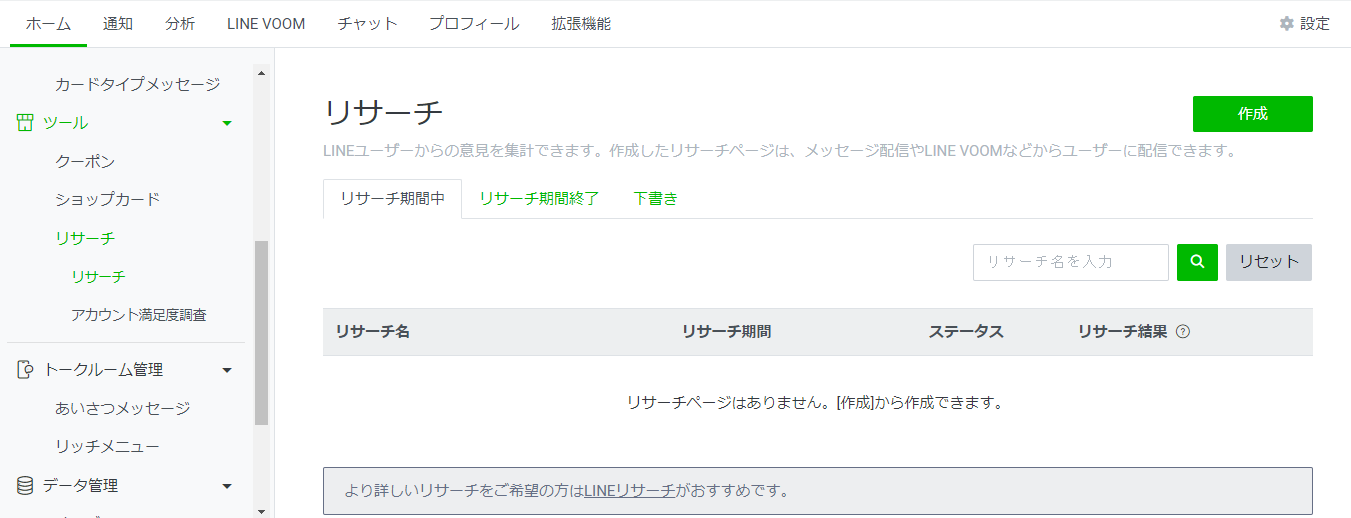Go to the チャット tab

pos(367,24)
